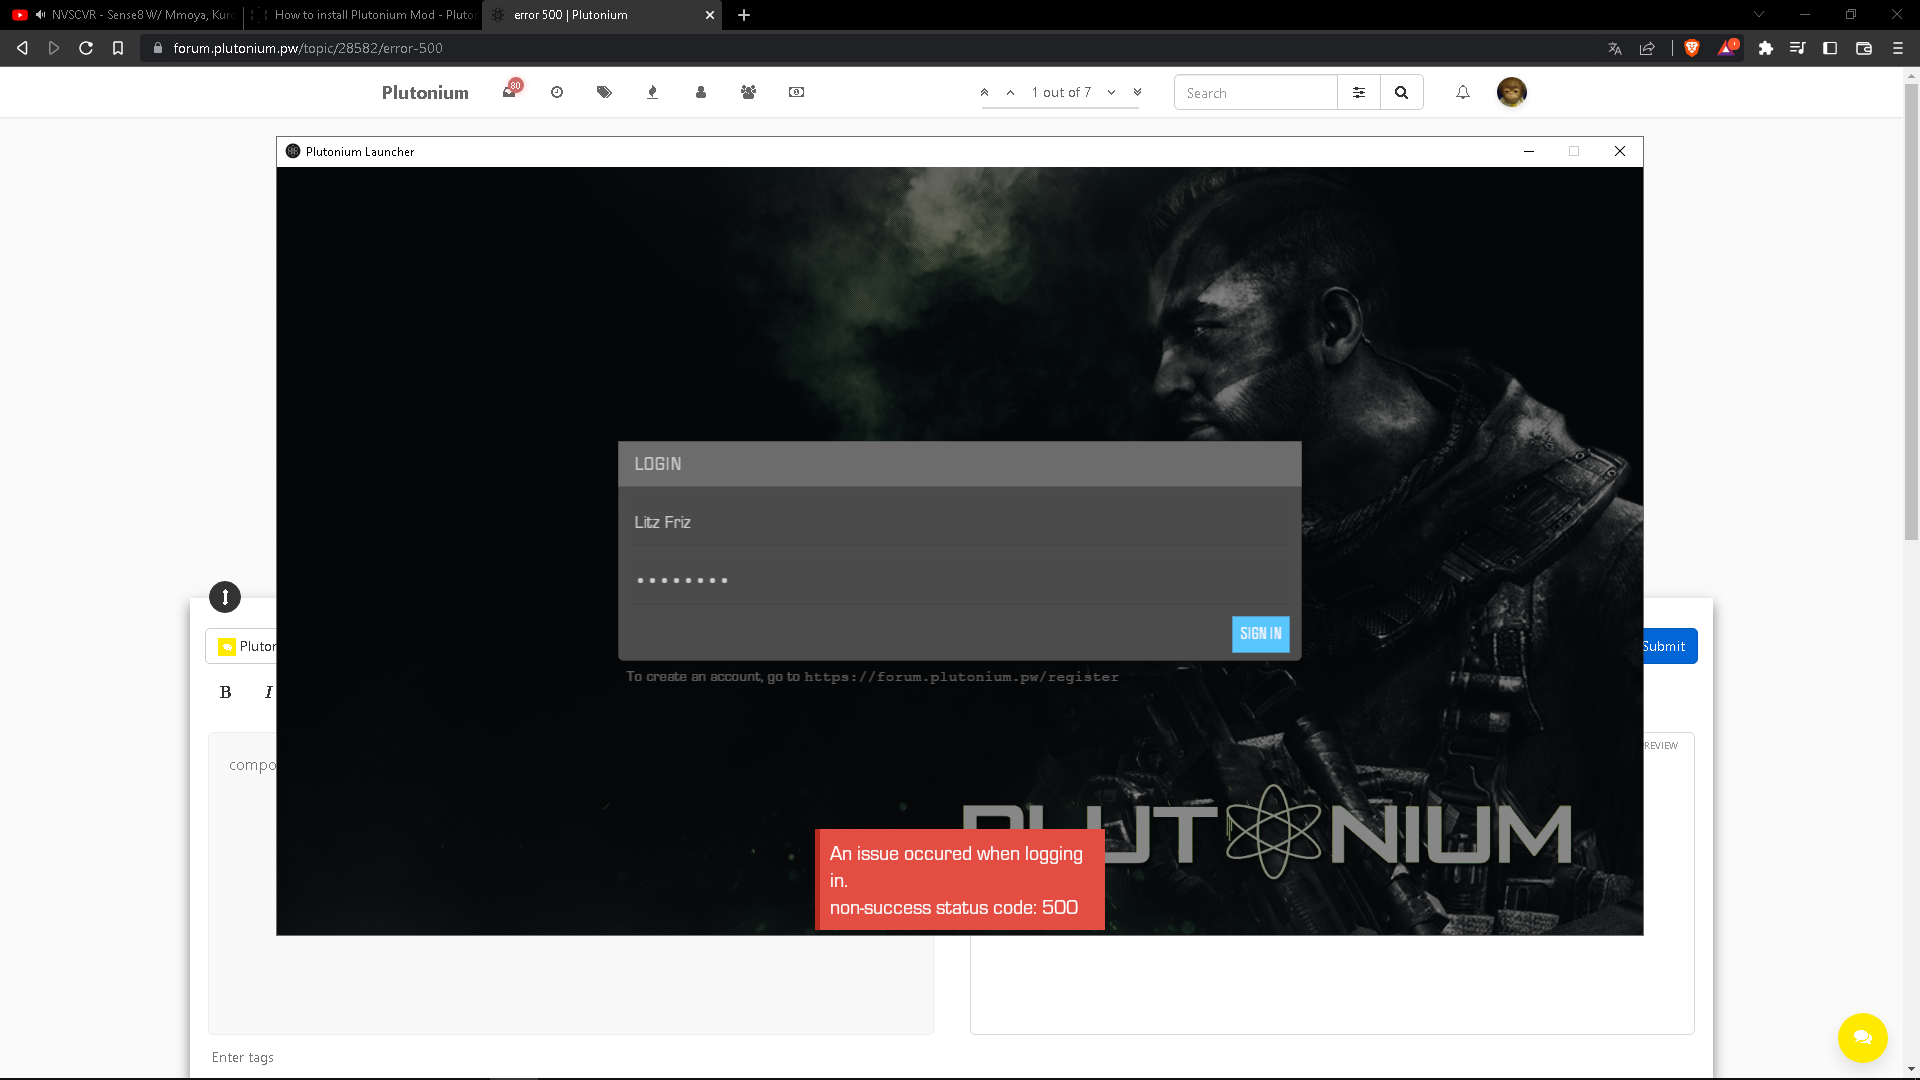Viewport: 1920px width, 1080px height.
Task: Share this page icon
Action: click(1647, 48)
